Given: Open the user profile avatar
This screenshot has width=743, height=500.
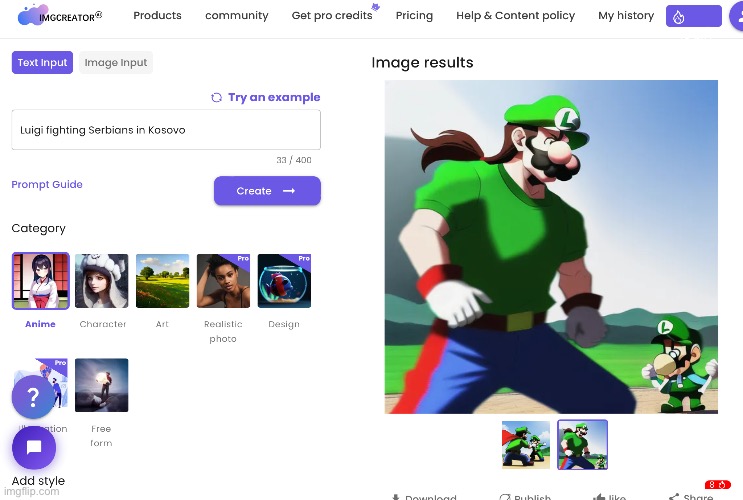Looking at the screenshot, I should point(736,17).
